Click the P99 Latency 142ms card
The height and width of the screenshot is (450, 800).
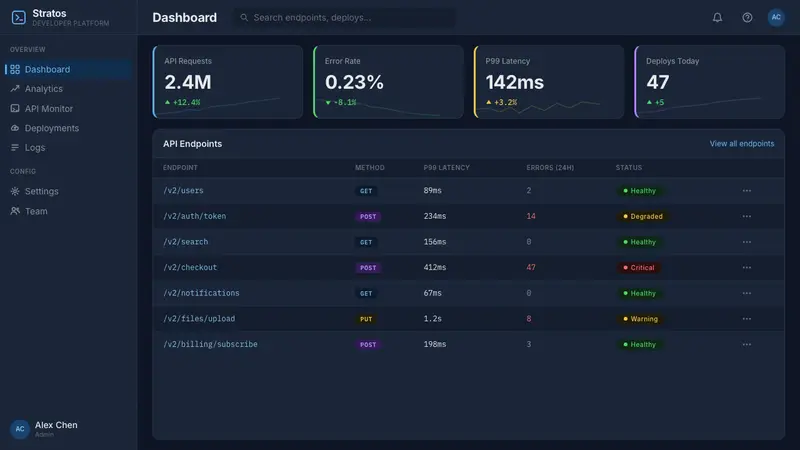[549, 82]
